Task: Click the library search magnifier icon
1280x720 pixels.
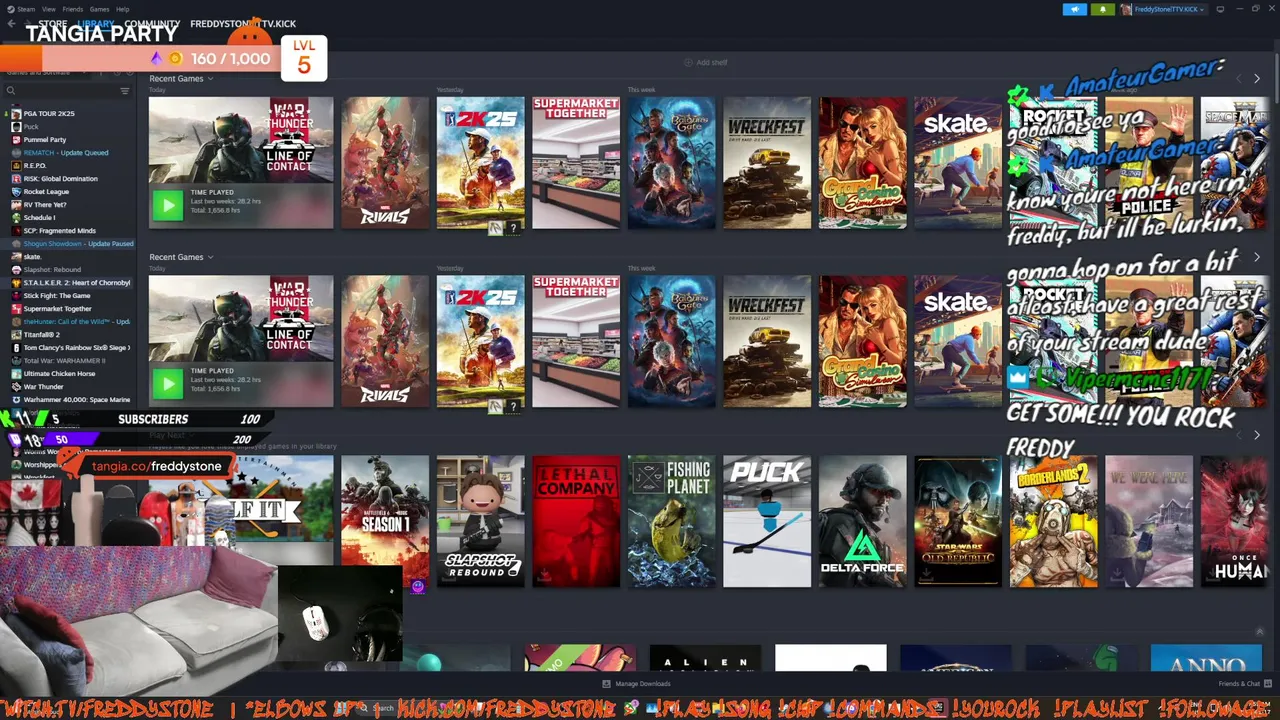Action: click(x=11, y=91)
